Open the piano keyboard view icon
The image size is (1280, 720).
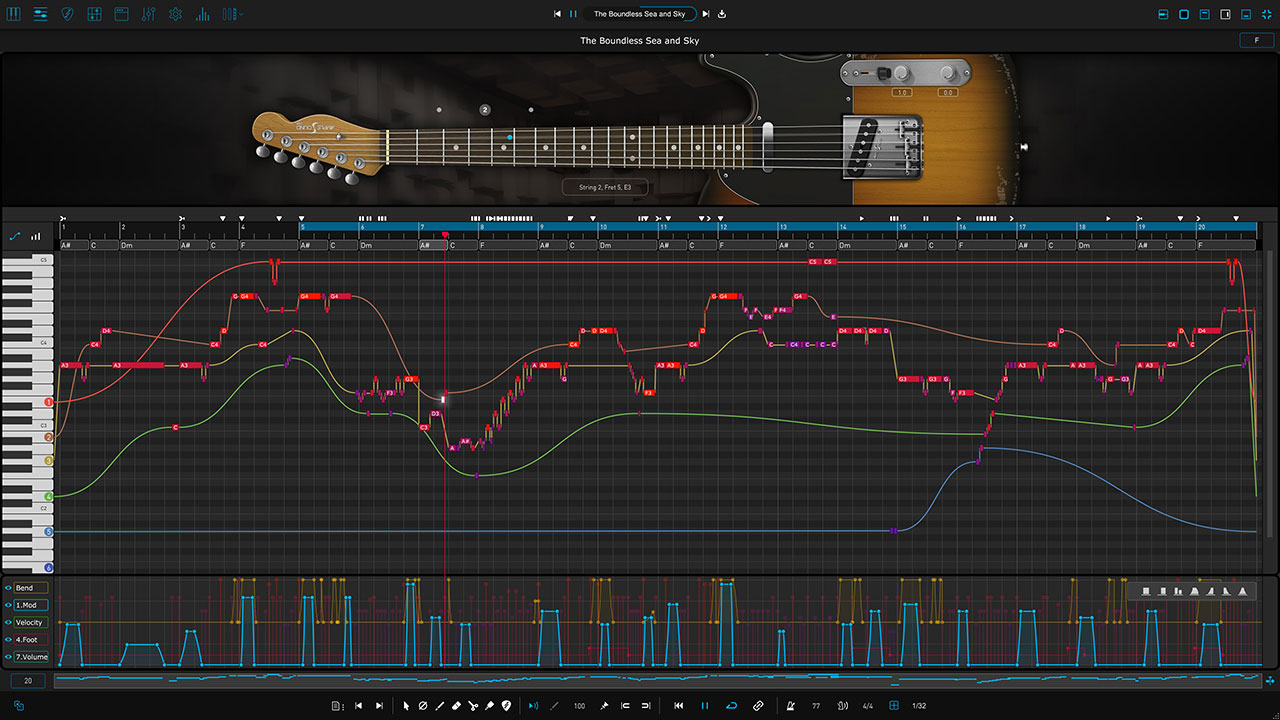coord(14,14)
